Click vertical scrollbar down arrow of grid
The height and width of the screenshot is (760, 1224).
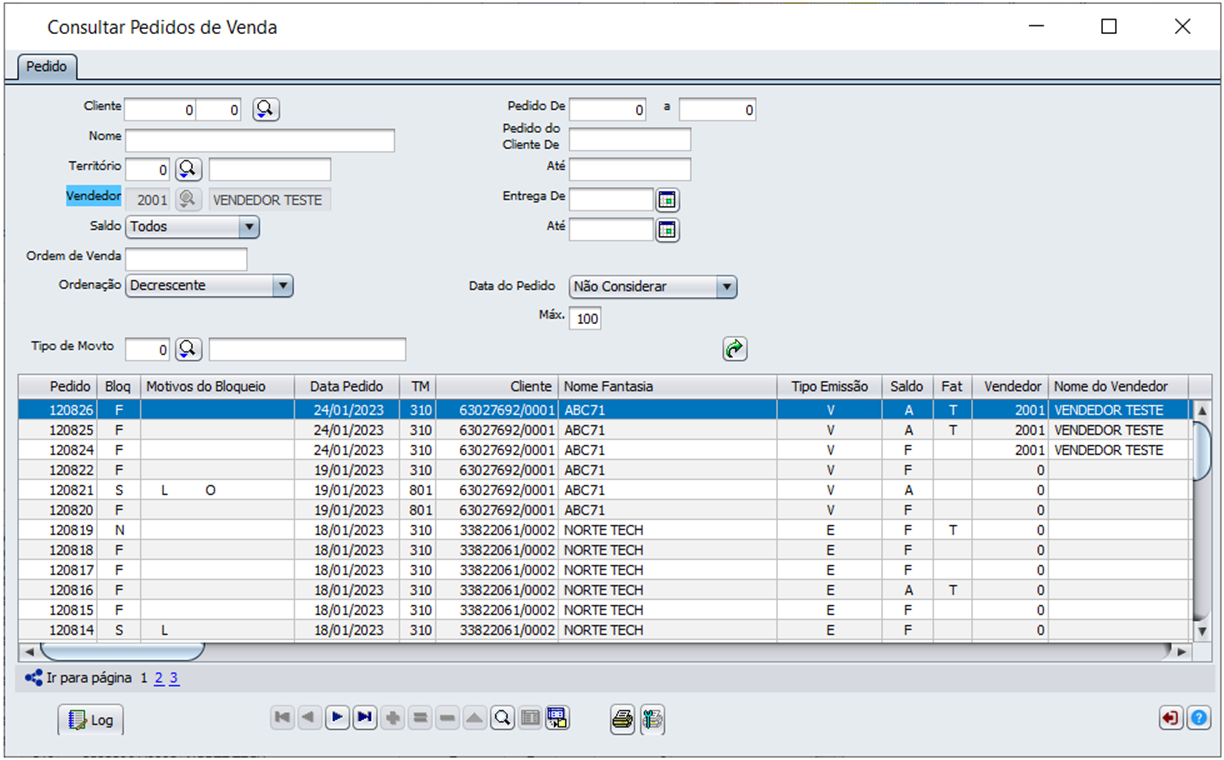(x=1202, y=631)
